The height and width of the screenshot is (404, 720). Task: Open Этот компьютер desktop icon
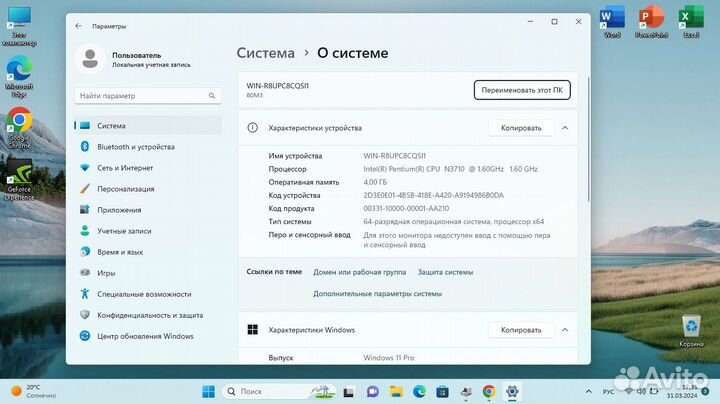(x=19, y=26)
